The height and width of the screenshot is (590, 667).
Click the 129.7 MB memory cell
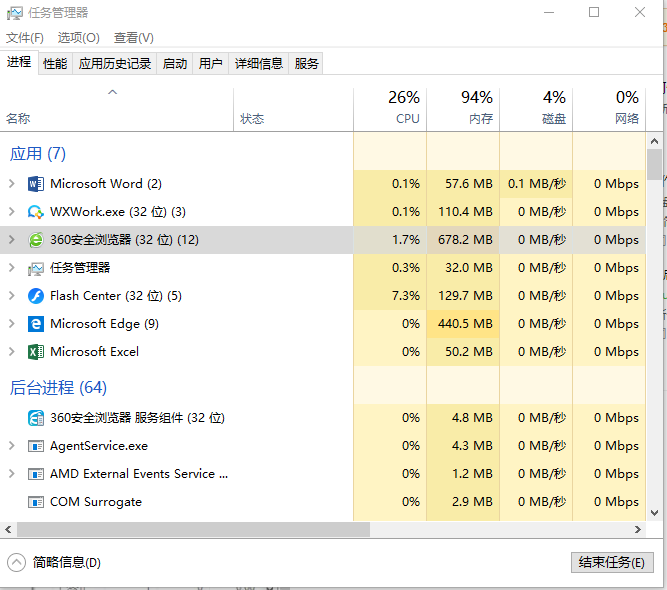coord(463,296)
